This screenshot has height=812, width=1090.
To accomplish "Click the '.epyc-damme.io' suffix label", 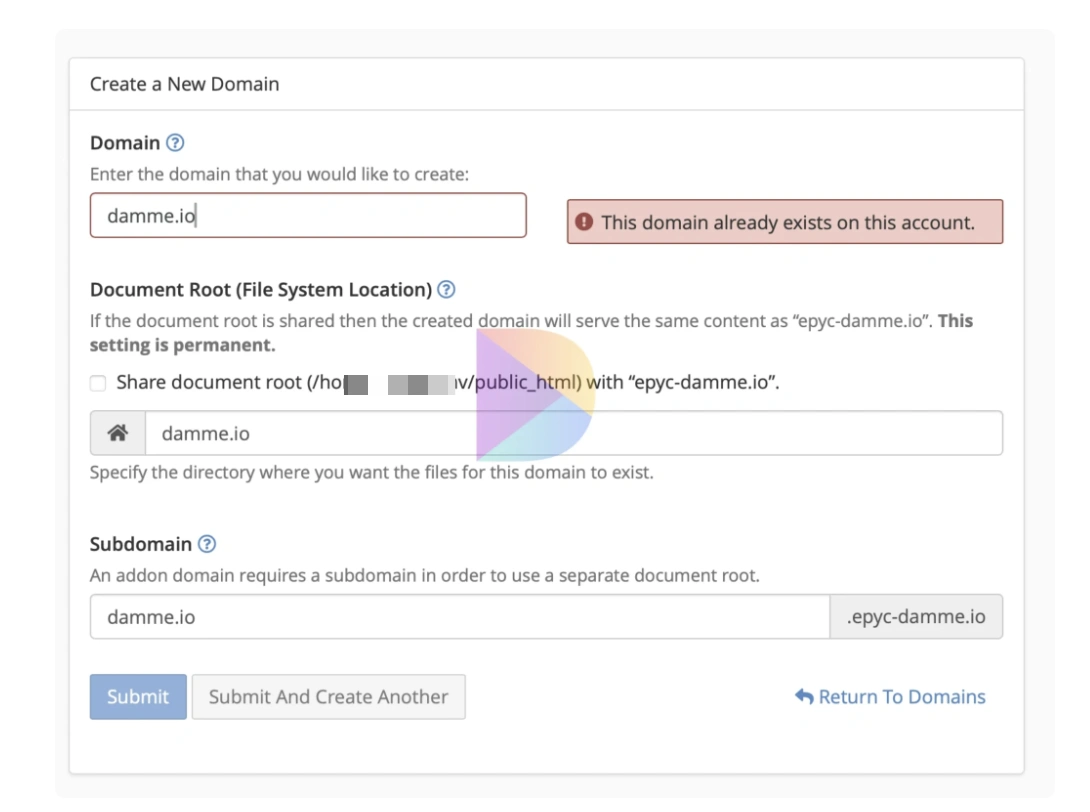I will pos(916,617).
